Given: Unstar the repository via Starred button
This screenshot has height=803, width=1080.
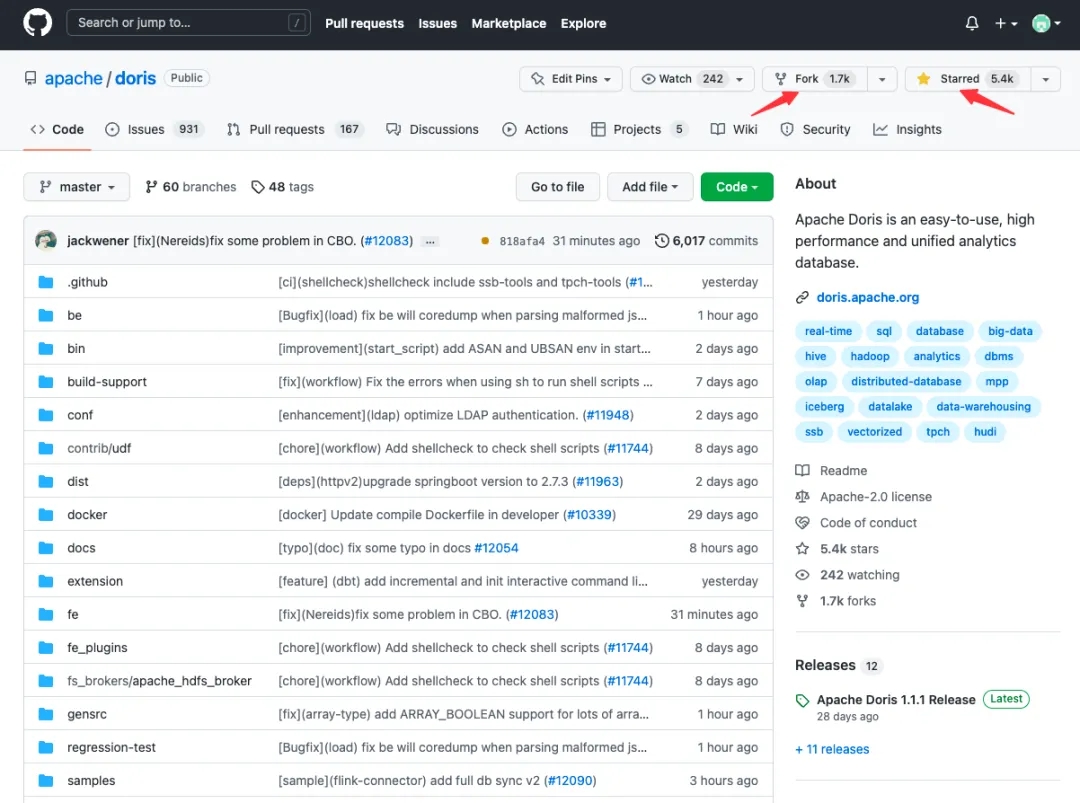Looking at the screenshot, I should (968, 79).
